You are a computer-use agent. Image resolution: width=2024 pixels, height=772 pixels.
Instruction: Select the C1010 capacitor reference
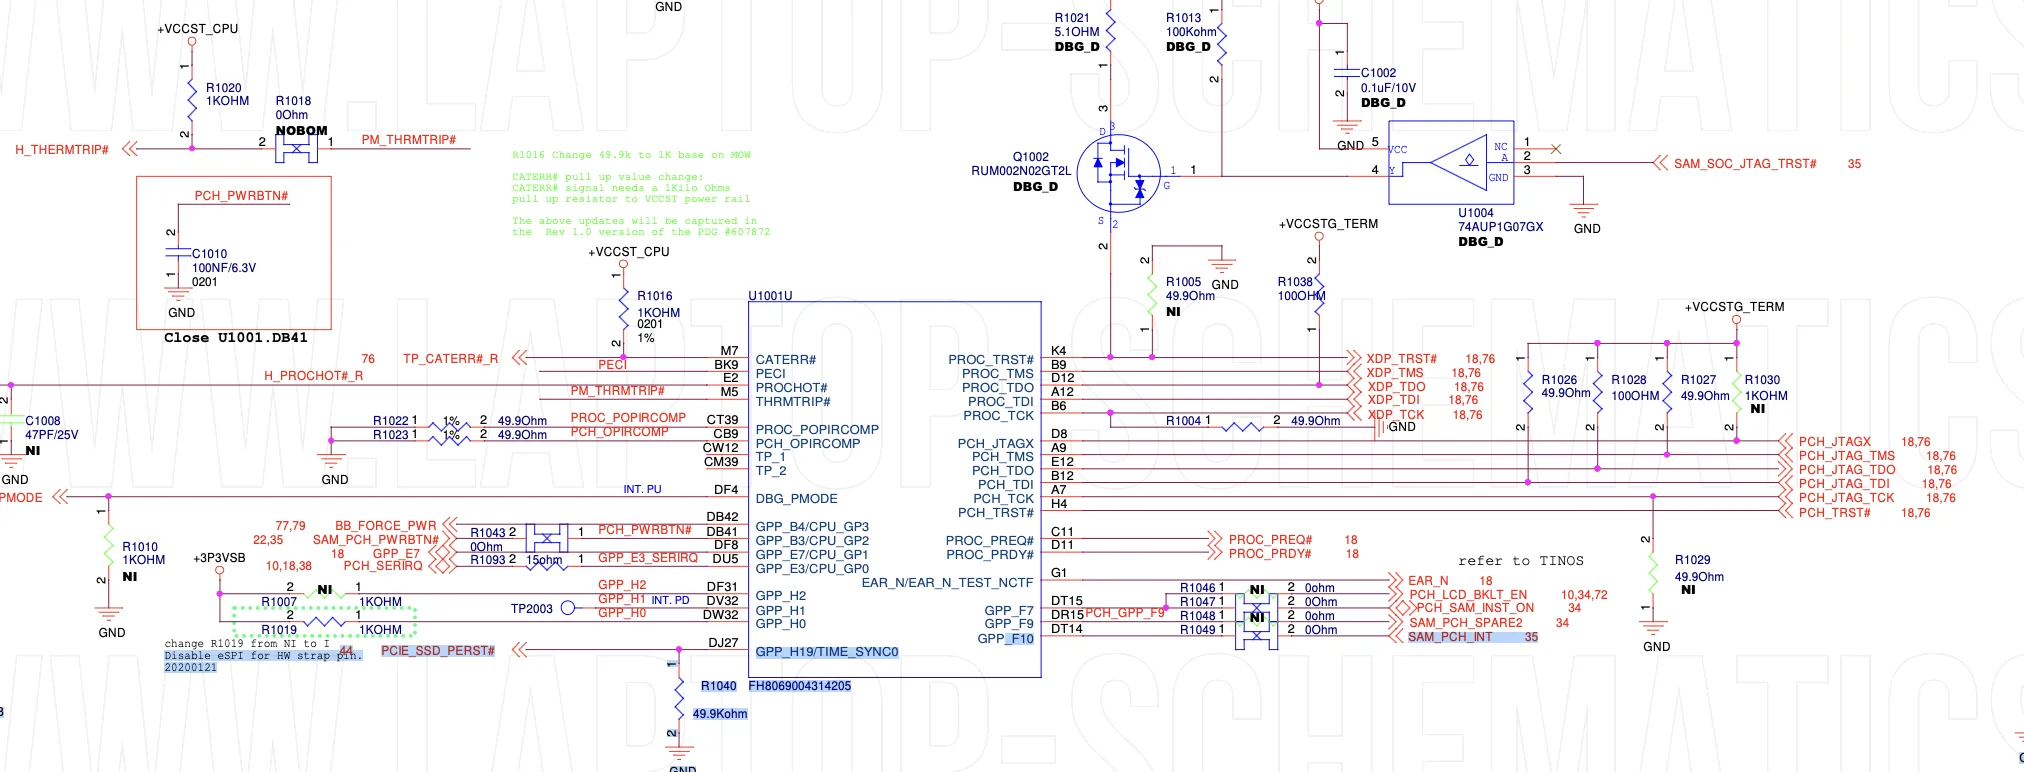(x=210, y=254)
